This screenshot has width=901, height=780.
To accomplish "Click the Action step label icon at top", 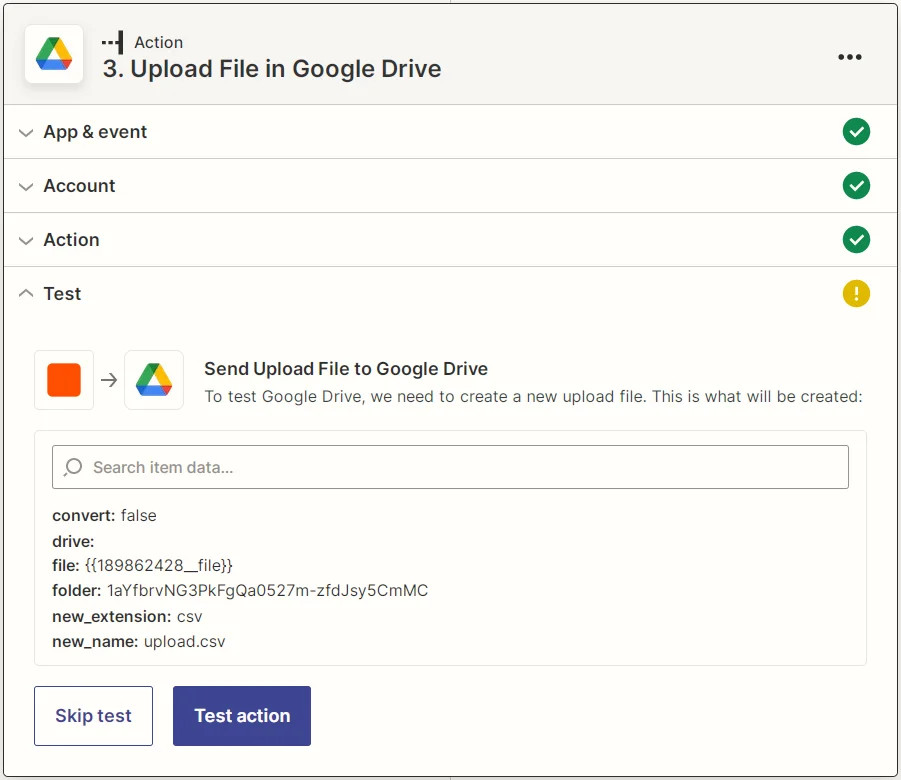I will point(113,42).
